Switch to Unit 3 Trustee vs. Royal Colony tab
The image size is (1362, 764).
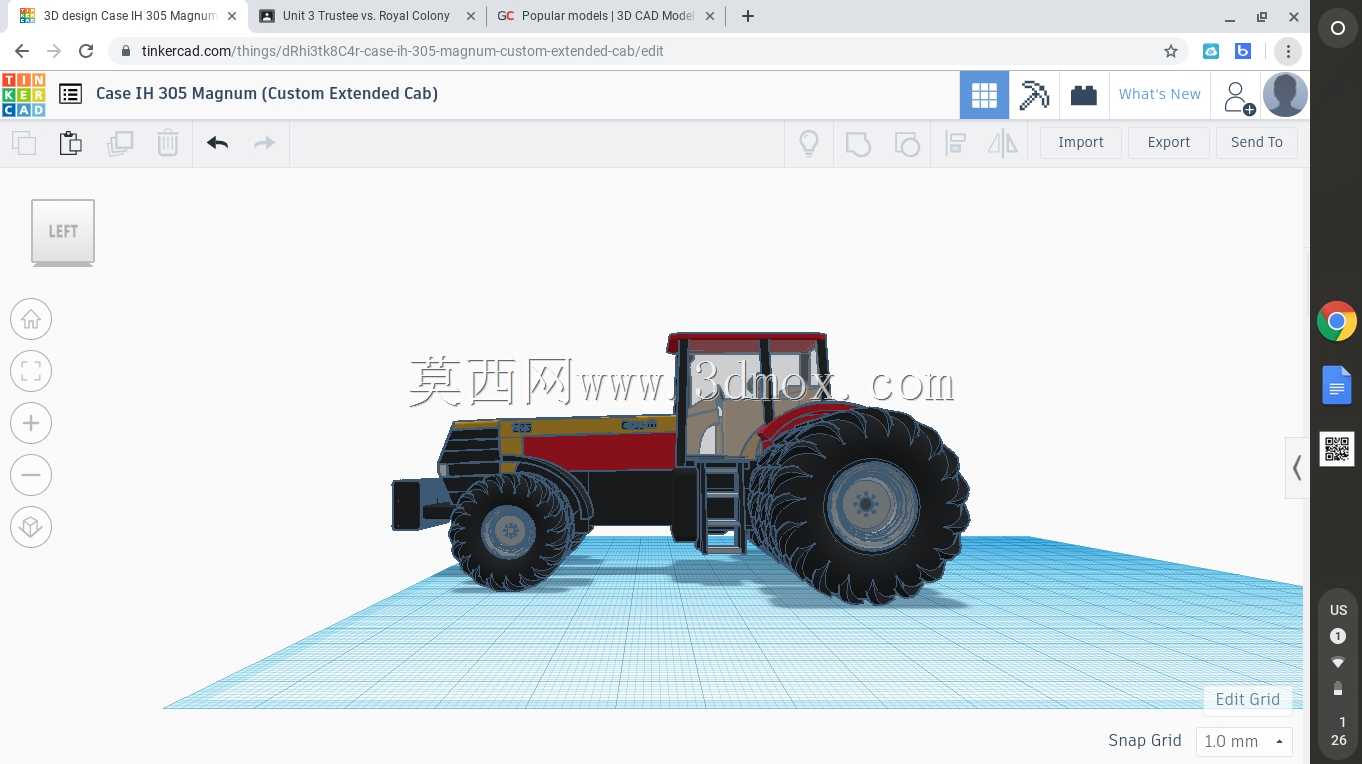366,16
